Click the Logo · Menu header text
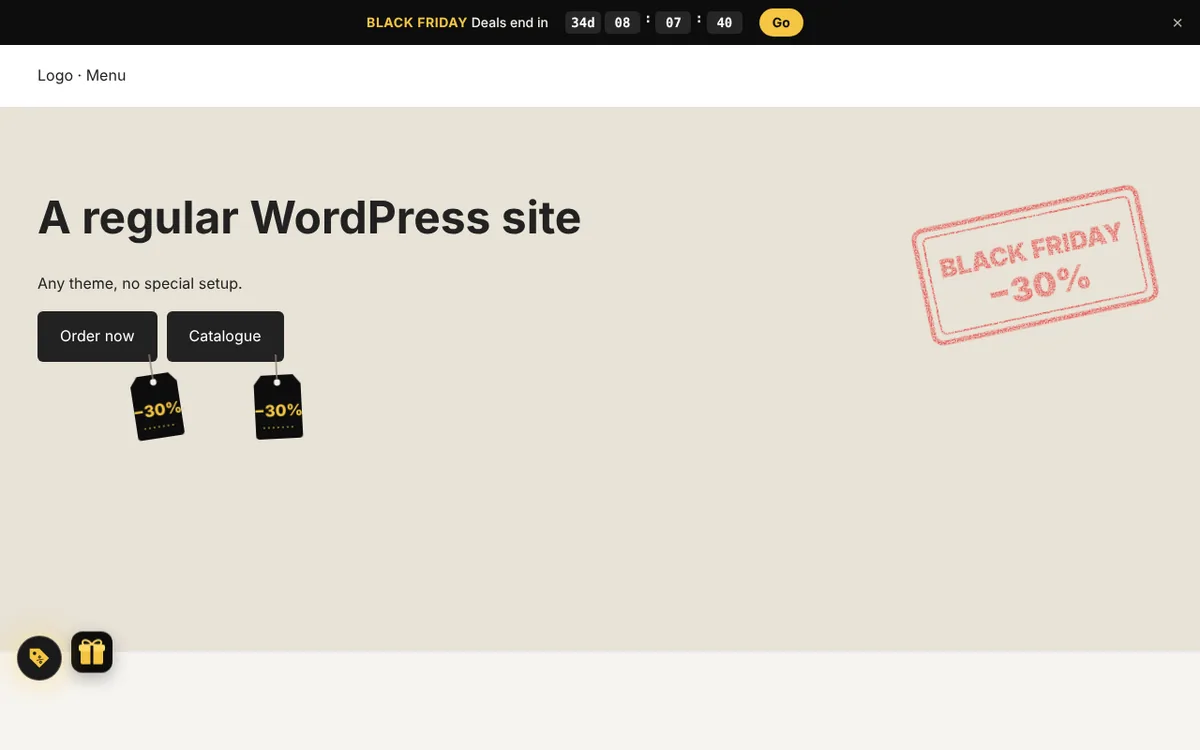The width and height of the screenshot is (1200, 750). 82,75
